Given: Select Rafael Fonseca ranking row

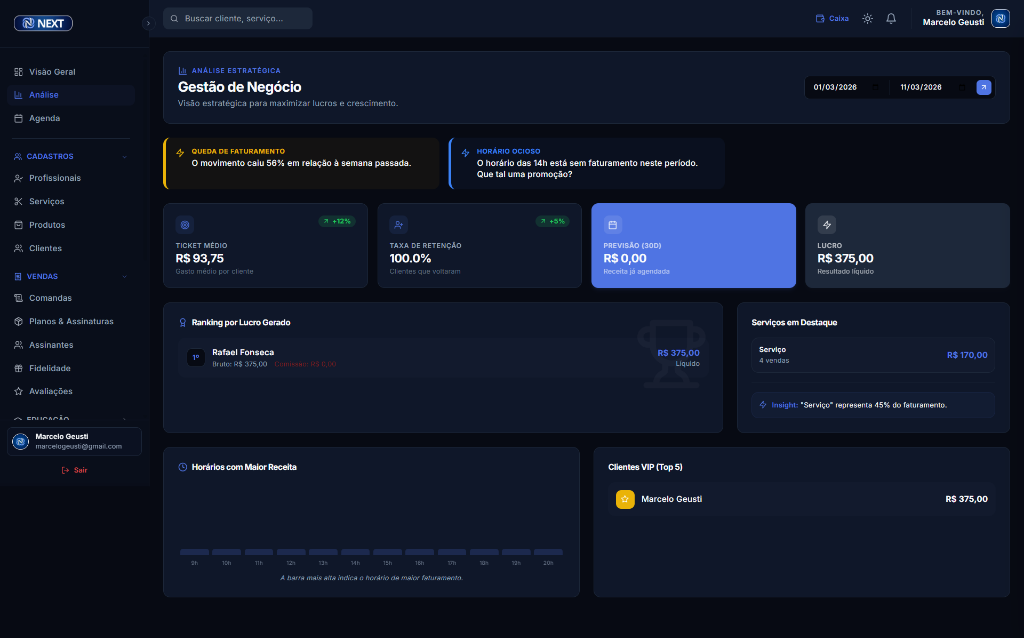Looking at the screenshot, I should coord(443,357).
